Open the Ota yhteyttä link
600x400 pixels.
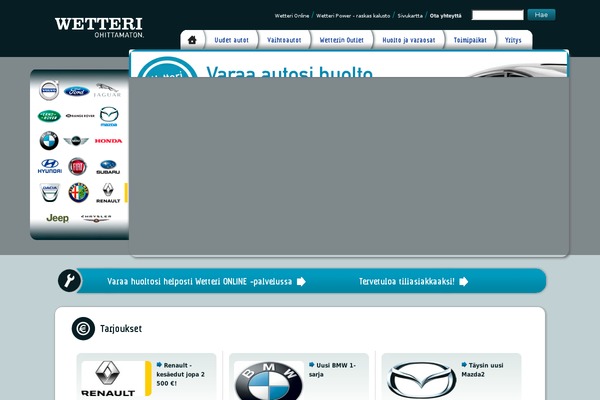pyautogui.click(x=446, y=16)
